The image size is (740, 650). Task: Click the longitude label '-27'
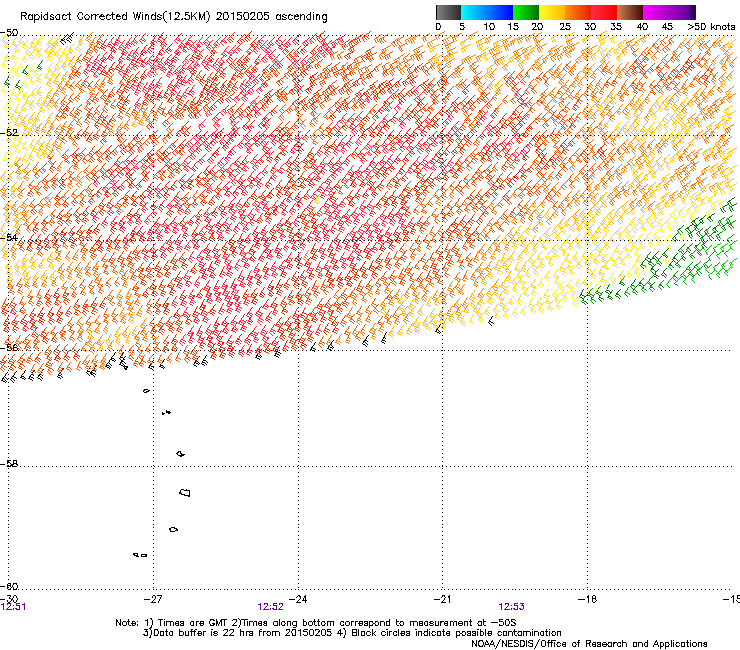(153, 599)
